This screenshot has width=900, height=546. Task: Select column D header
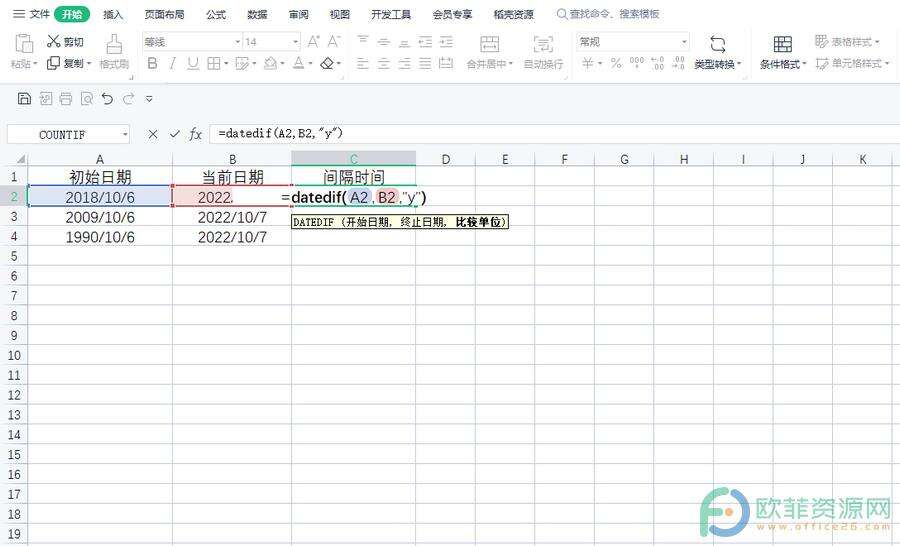click(445, 159)
